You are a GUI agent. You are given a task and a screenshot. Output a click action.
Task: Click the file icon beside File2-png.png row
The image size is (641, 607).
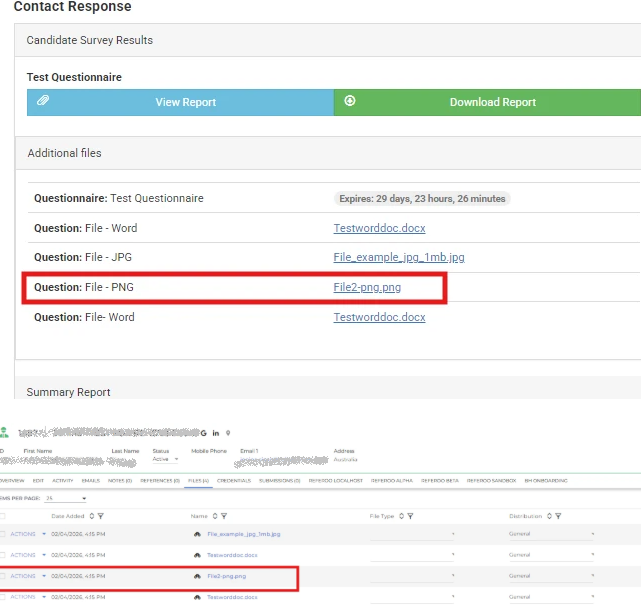coord(197,576)
